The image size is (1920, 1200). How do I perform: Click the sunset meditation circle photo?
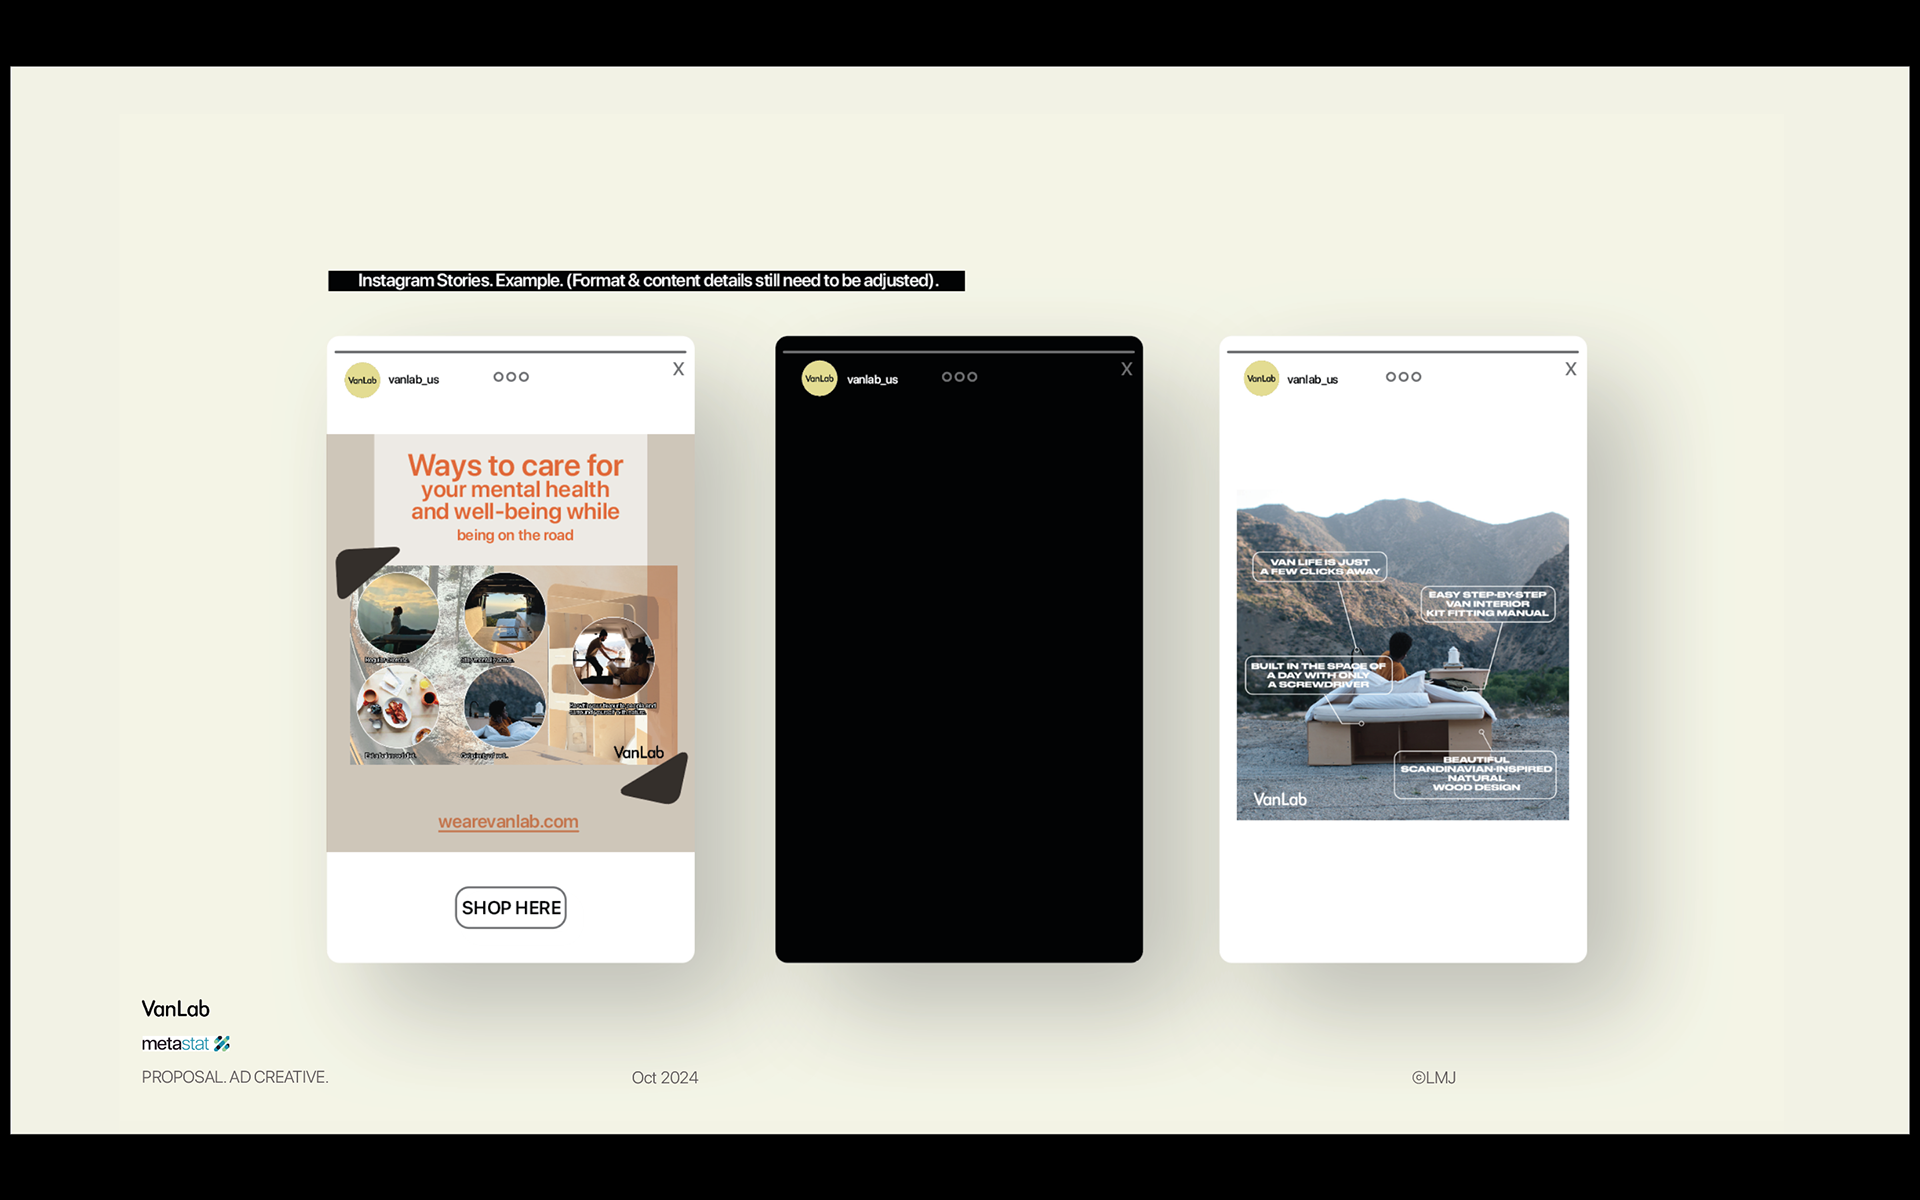click(398, 614)
